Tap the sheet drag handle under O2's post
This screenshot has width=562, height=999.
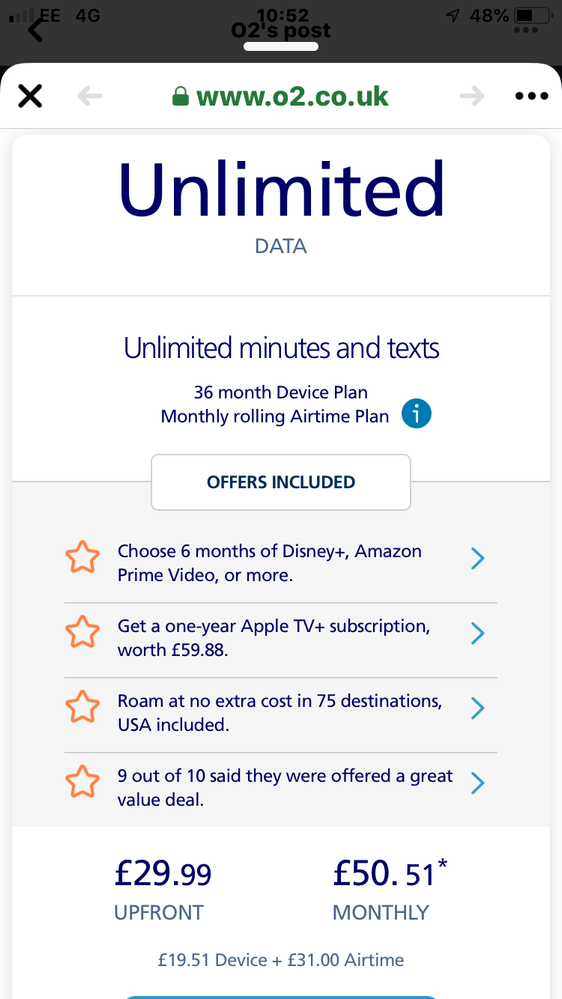click(281, 47)
